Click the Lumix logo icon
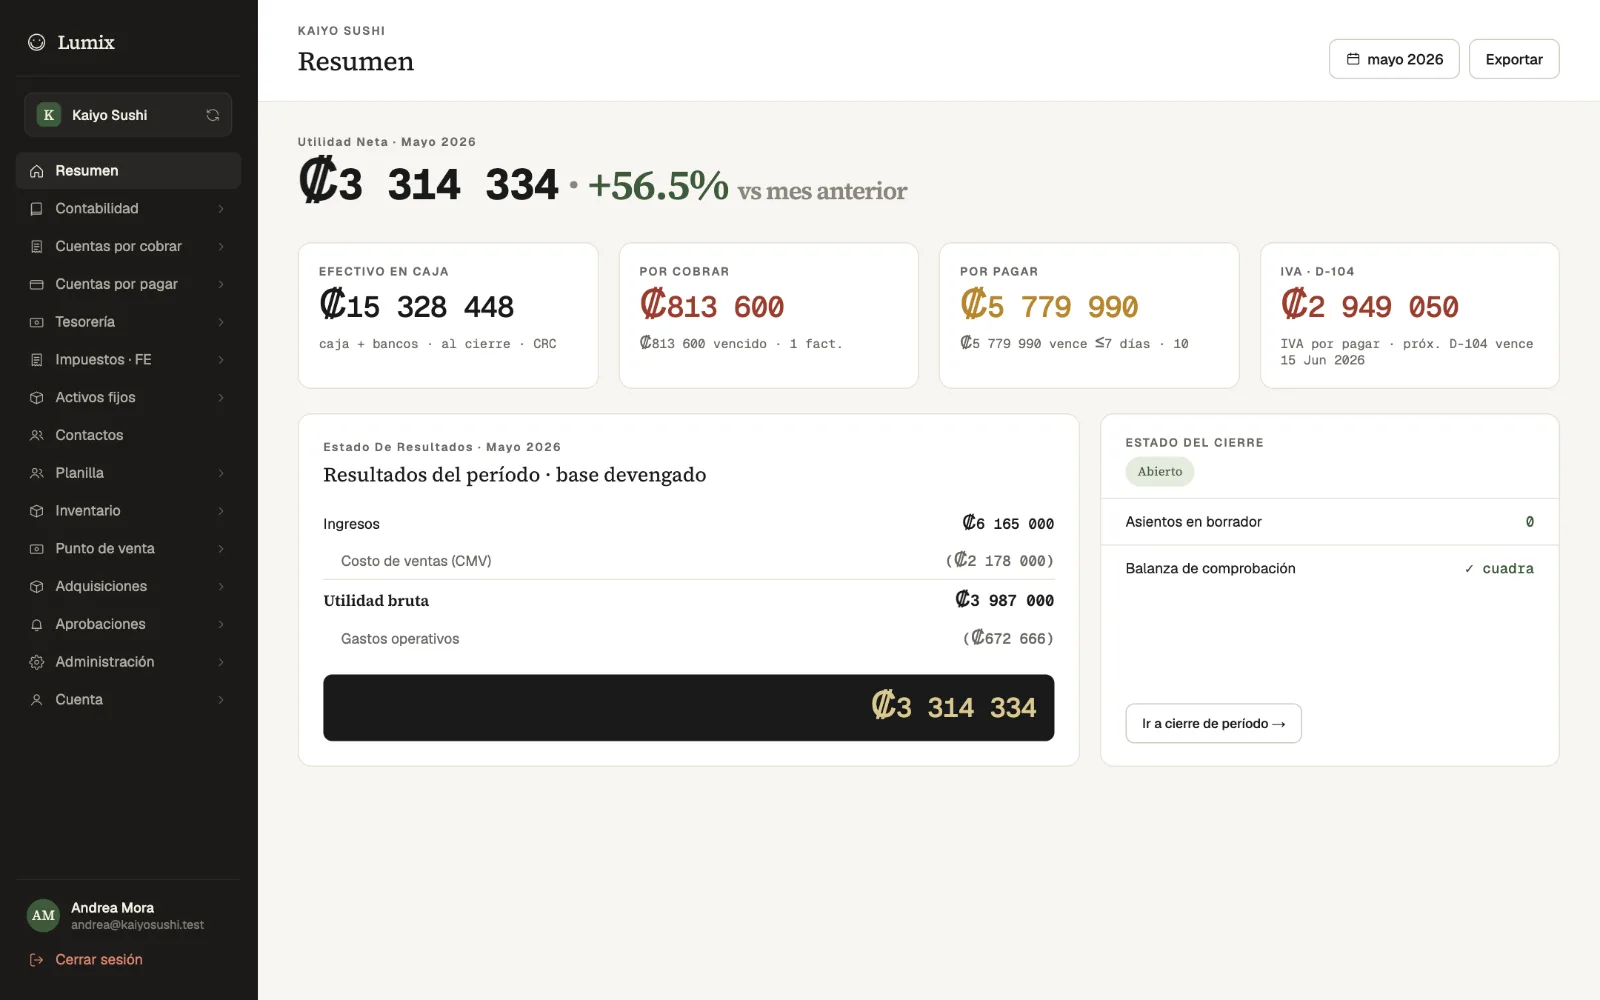 [37, 42]
